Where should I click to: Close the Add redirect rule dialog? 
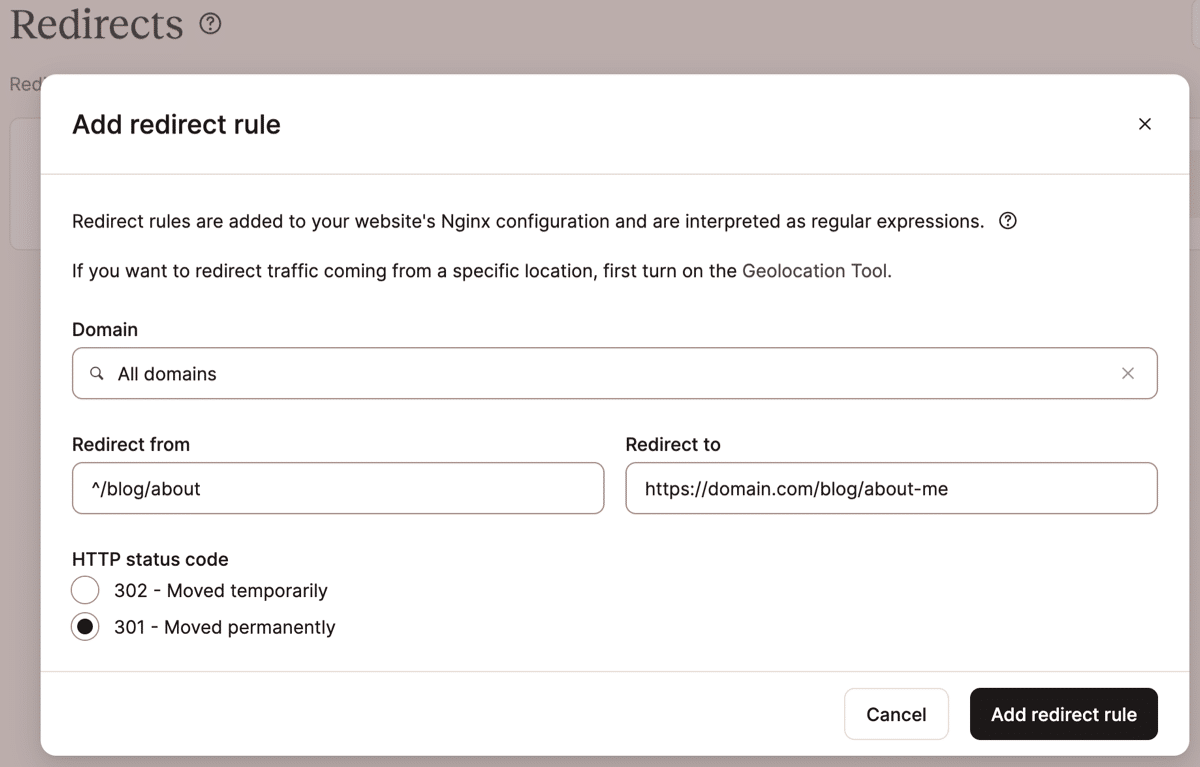tap(1145, 124)
